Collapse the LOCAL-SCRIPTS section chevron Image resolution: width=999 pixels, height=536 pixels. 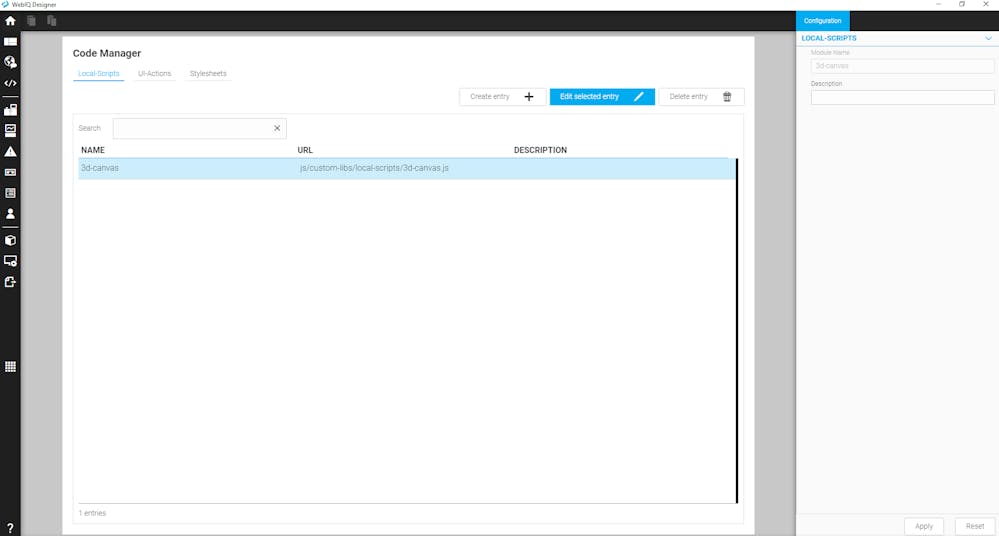pos(988,38)
